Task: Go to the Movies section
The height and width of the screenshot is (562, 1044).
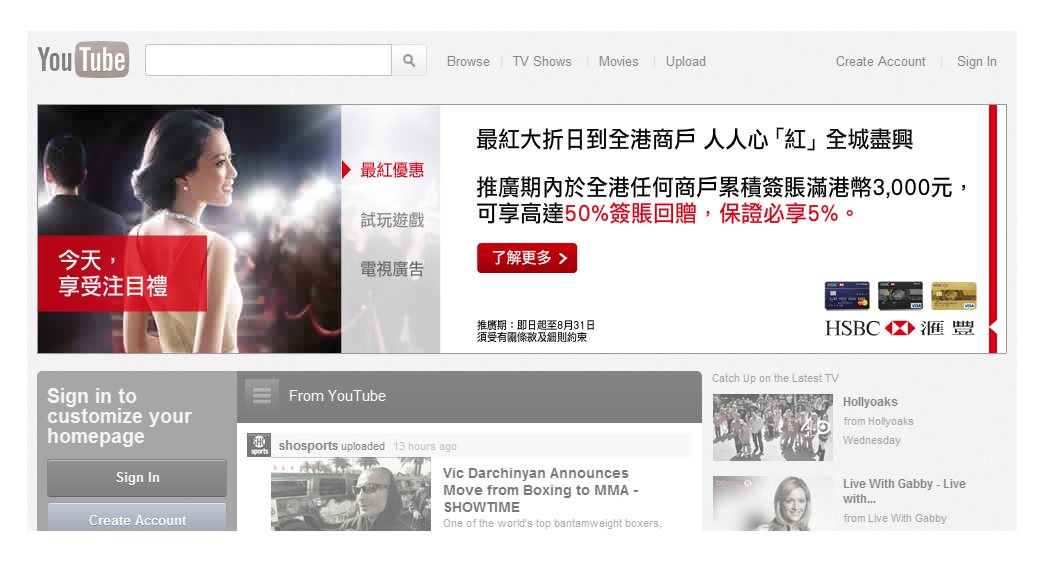Action: point(619,61)
